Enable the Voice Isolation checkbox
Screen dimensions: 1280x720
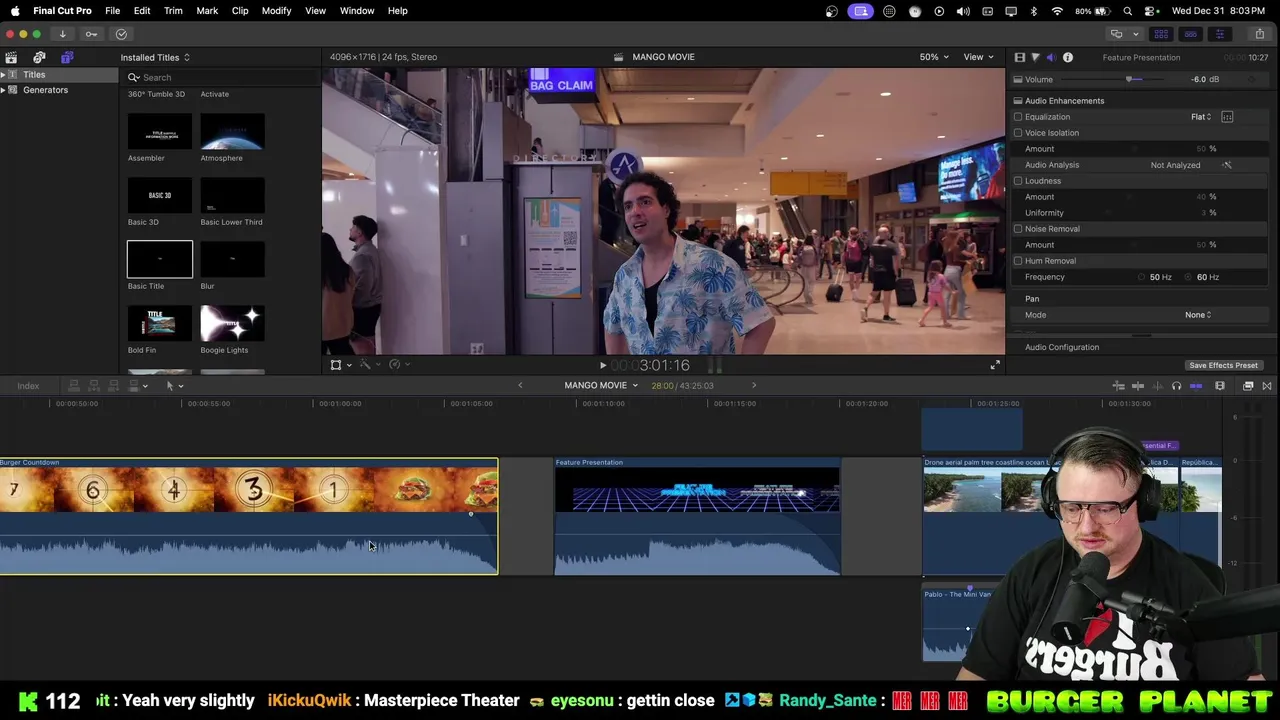1018,133
